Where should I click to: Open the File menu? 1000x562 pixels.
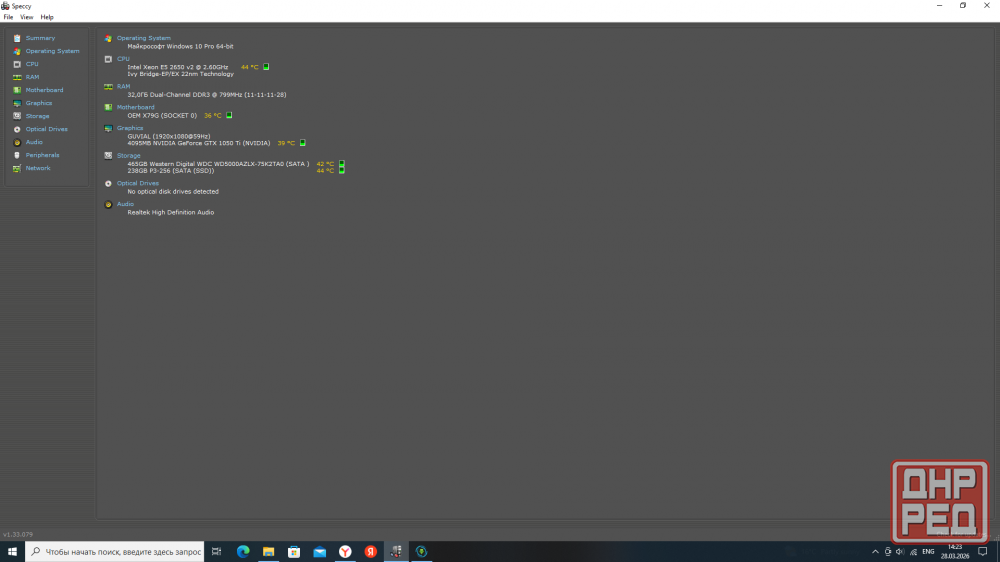point(8,17)
